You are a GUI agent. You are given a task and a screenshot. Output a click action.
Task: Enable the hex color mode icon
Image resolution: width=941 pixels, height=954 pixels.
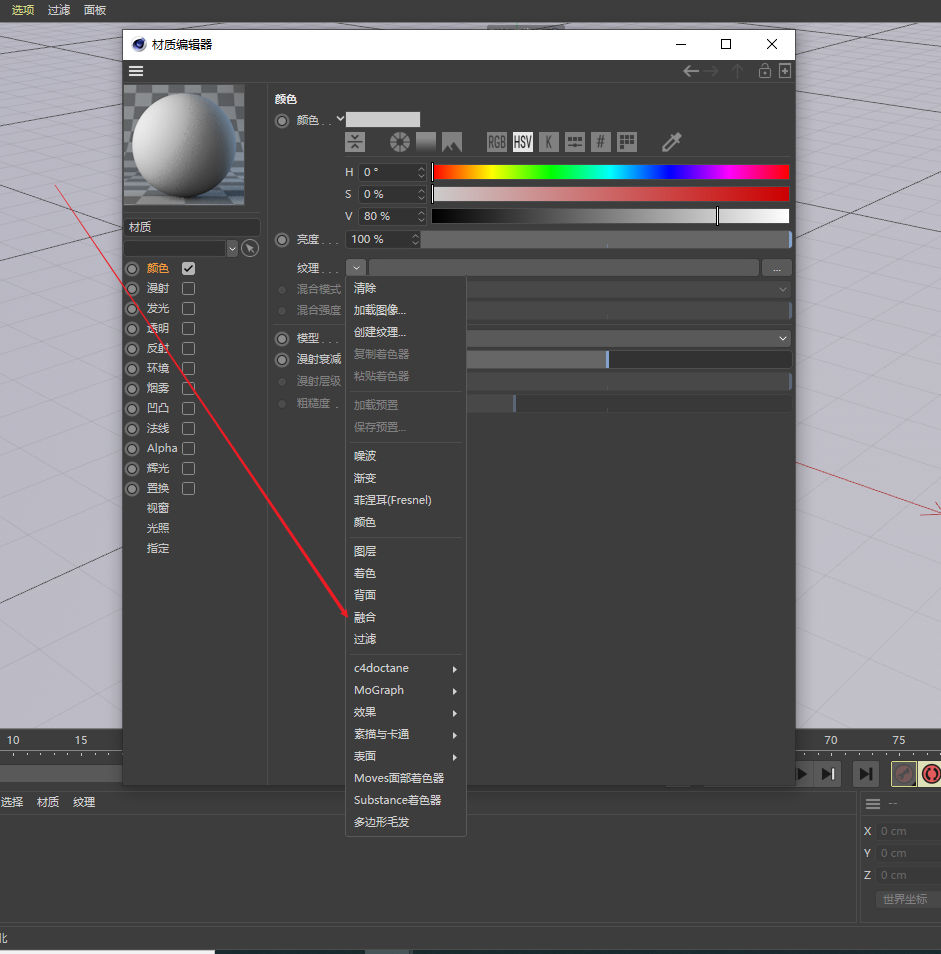pyautogui.click(x=601, y=142)
